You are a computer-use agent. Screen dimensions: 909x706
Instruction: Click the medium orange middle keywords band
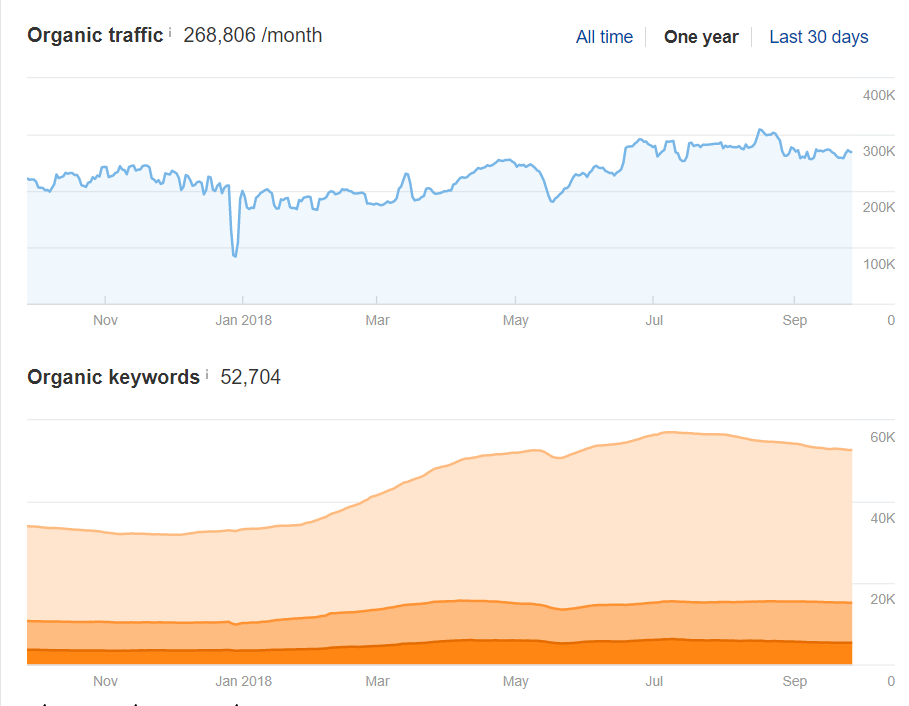(x=439, y=623)
